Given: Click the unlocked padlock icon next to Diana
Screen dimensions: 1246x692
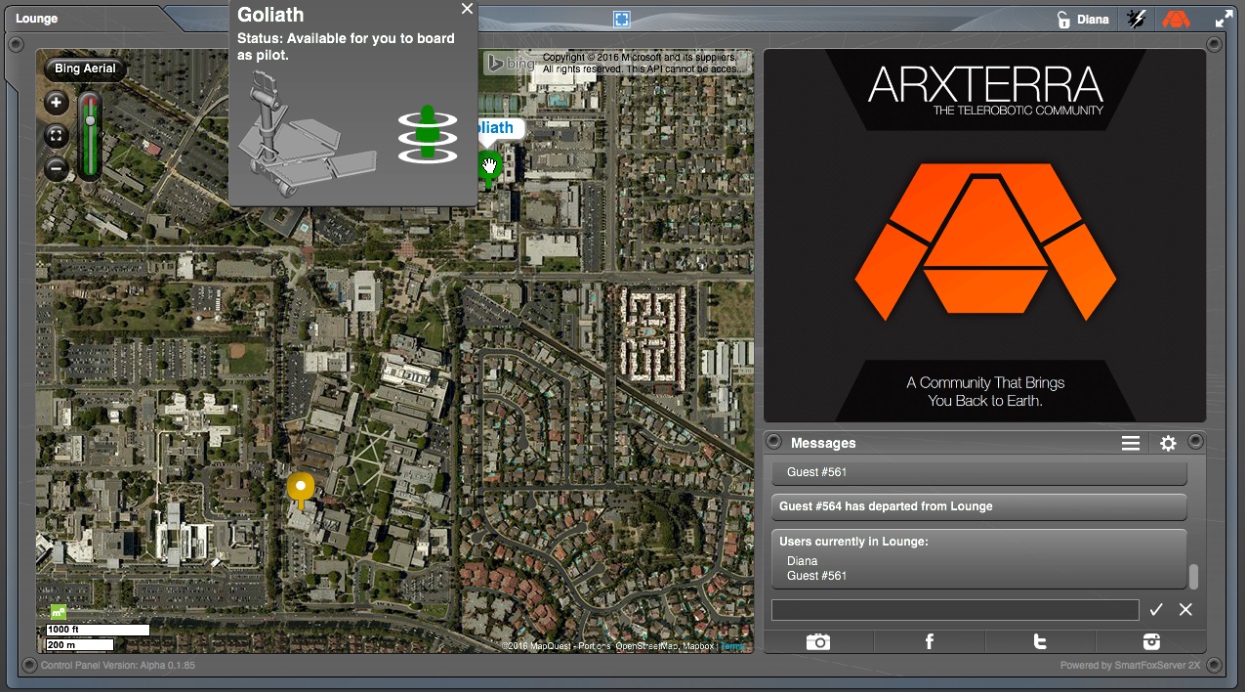Looking at the screenshot, I should coord(1064,19).
